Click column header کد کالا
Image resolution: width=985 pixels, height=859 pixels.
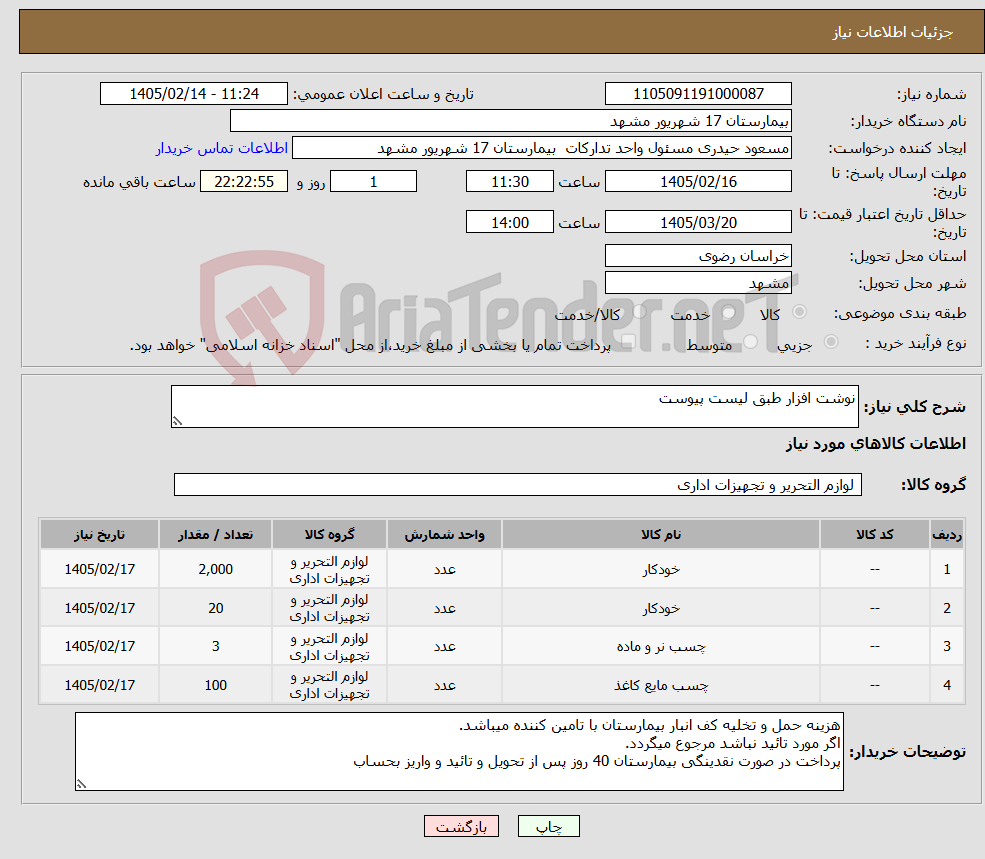tap(874, 534)
